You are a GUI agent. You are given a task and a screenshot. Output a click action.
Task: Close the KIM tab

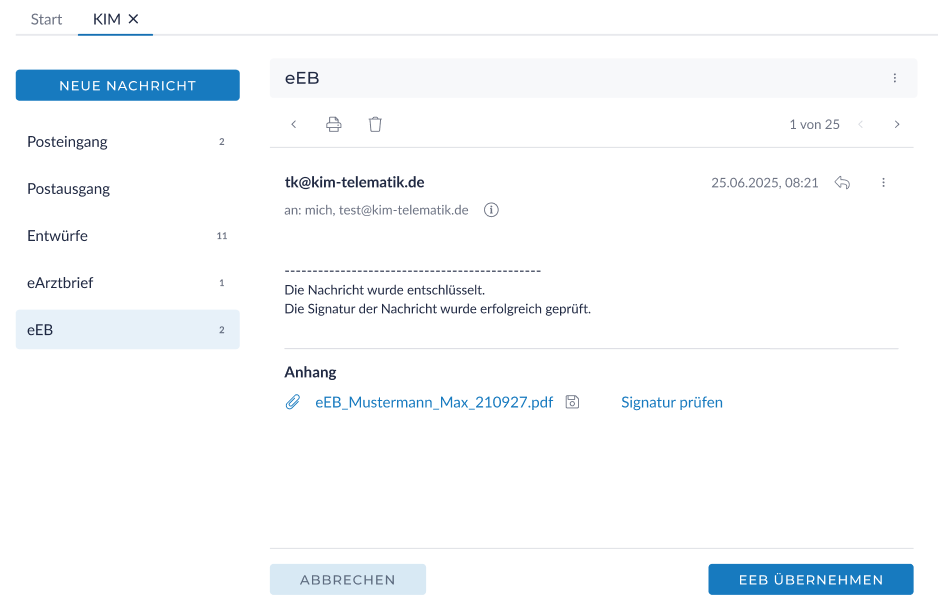click(133, 19)
